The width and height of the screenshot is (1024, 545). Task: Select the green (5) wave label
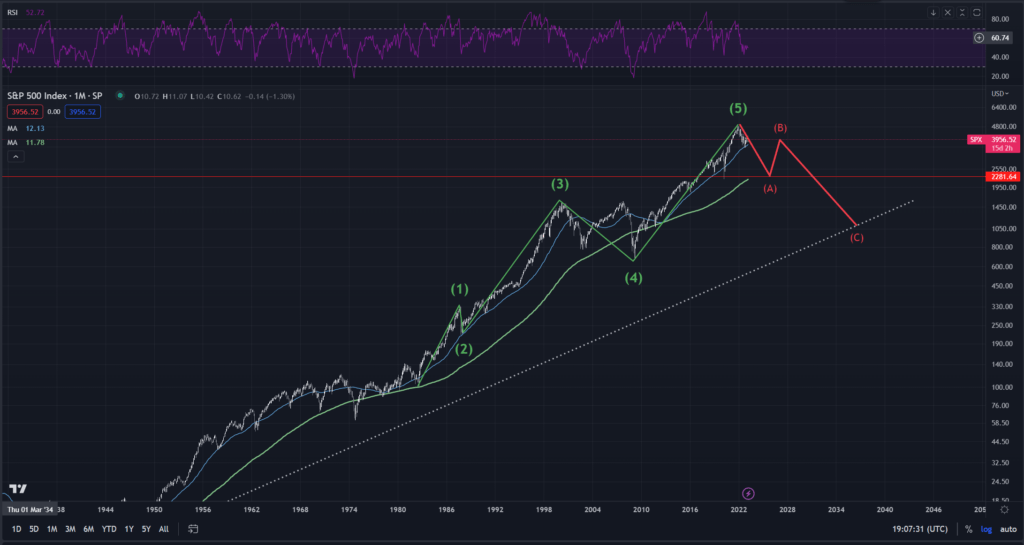point(738,108)
